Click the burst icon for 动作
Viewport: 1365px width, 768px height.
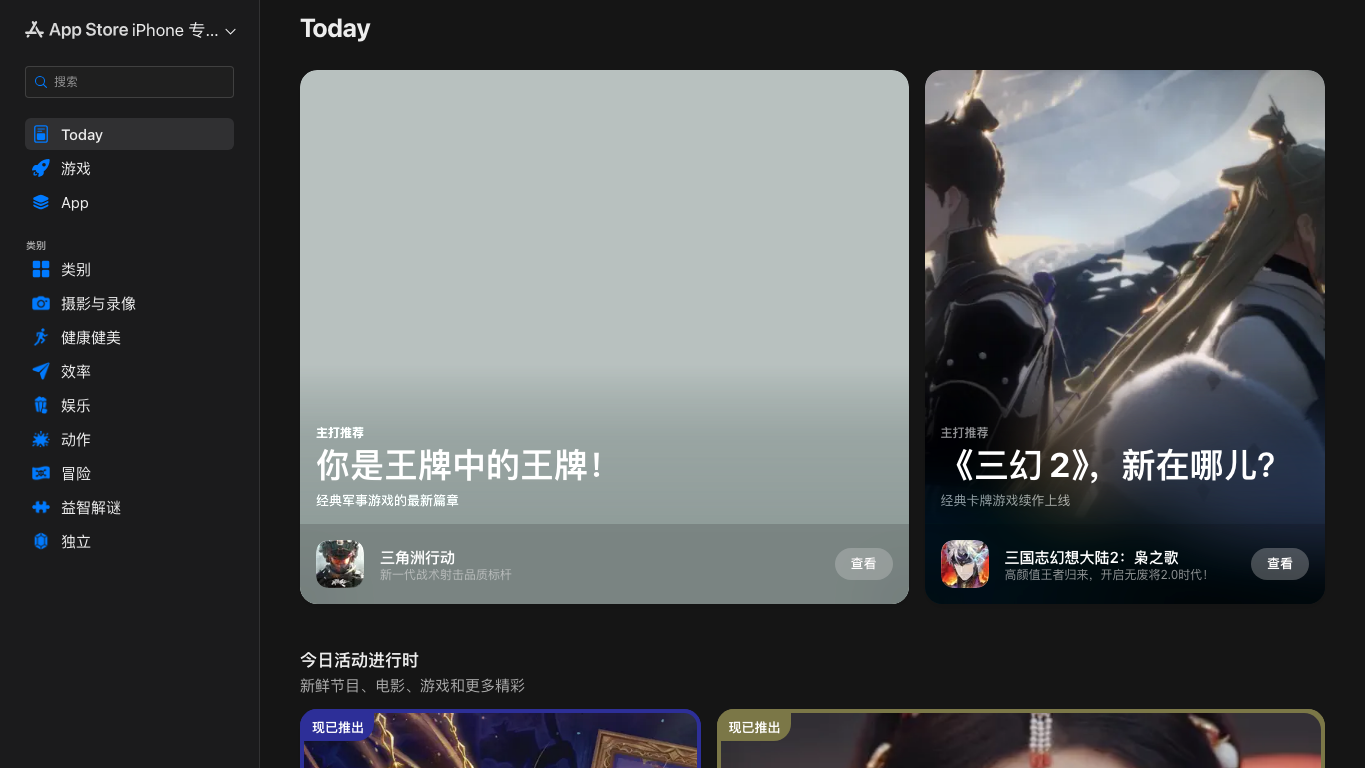click(x=41, y=439)
